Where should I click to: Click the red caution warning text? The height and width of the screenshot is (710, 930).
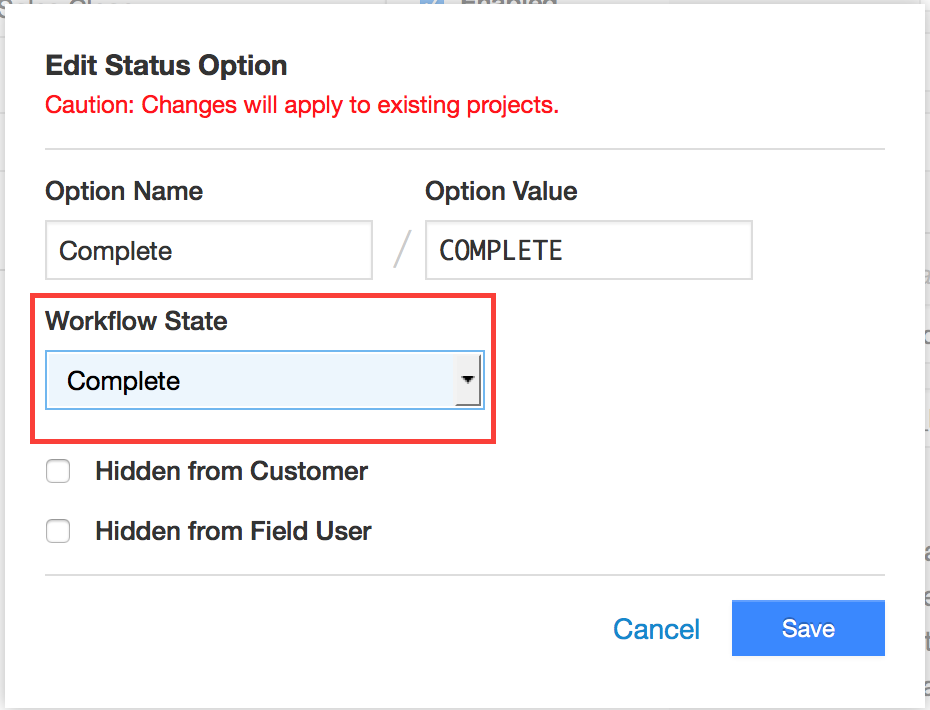coord(302,105)
